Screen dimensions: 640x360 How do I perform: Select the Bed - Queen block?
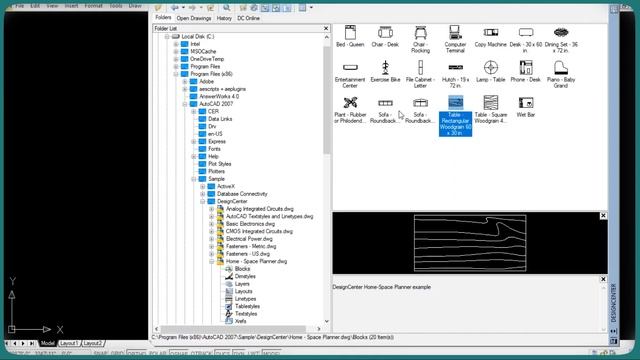350,36
